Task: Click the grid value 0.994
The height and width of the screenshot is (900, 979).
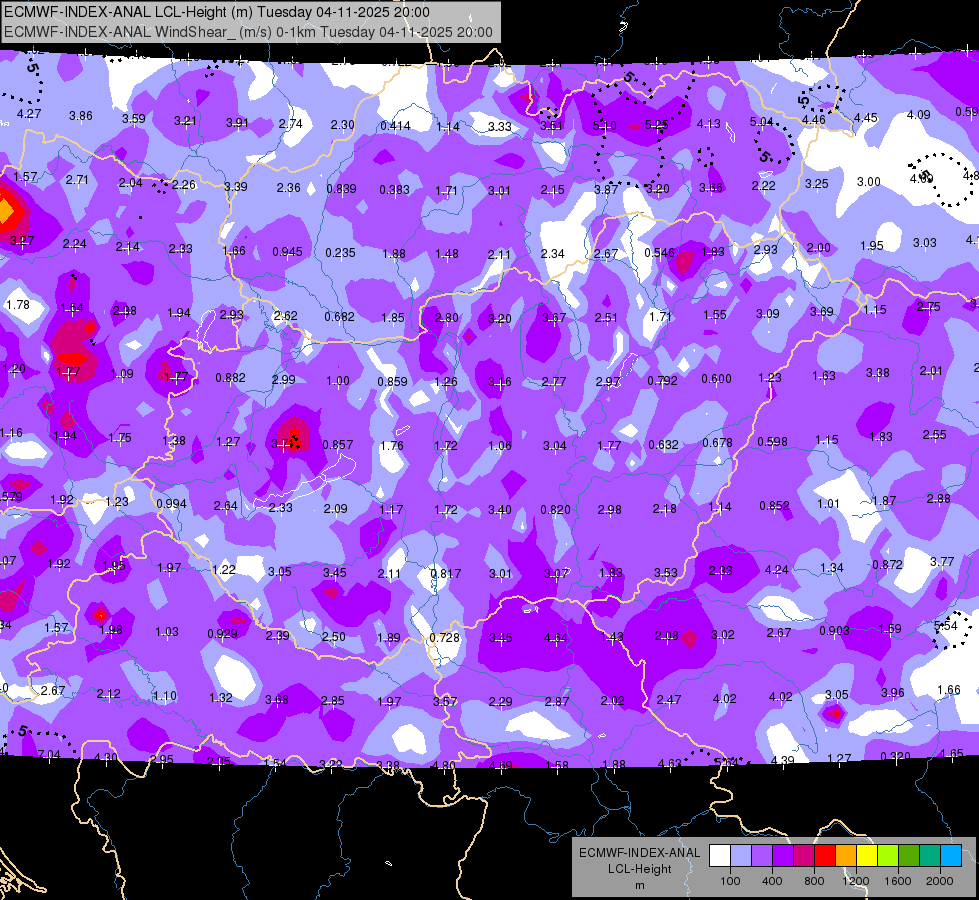Action: [x=171, y=504]
